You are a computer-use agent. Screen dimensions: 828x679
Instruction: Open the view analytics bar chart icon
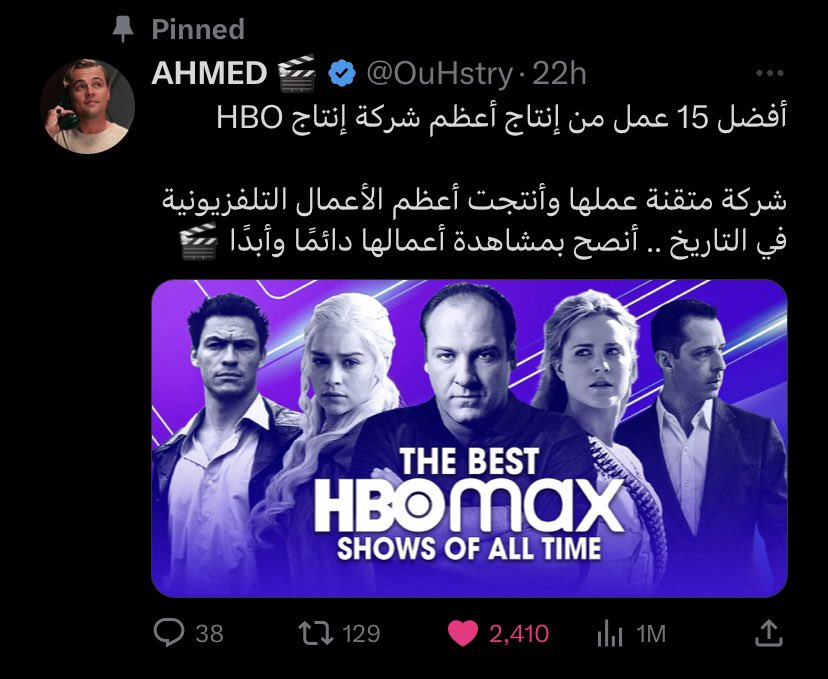click(x=610, y=634)
